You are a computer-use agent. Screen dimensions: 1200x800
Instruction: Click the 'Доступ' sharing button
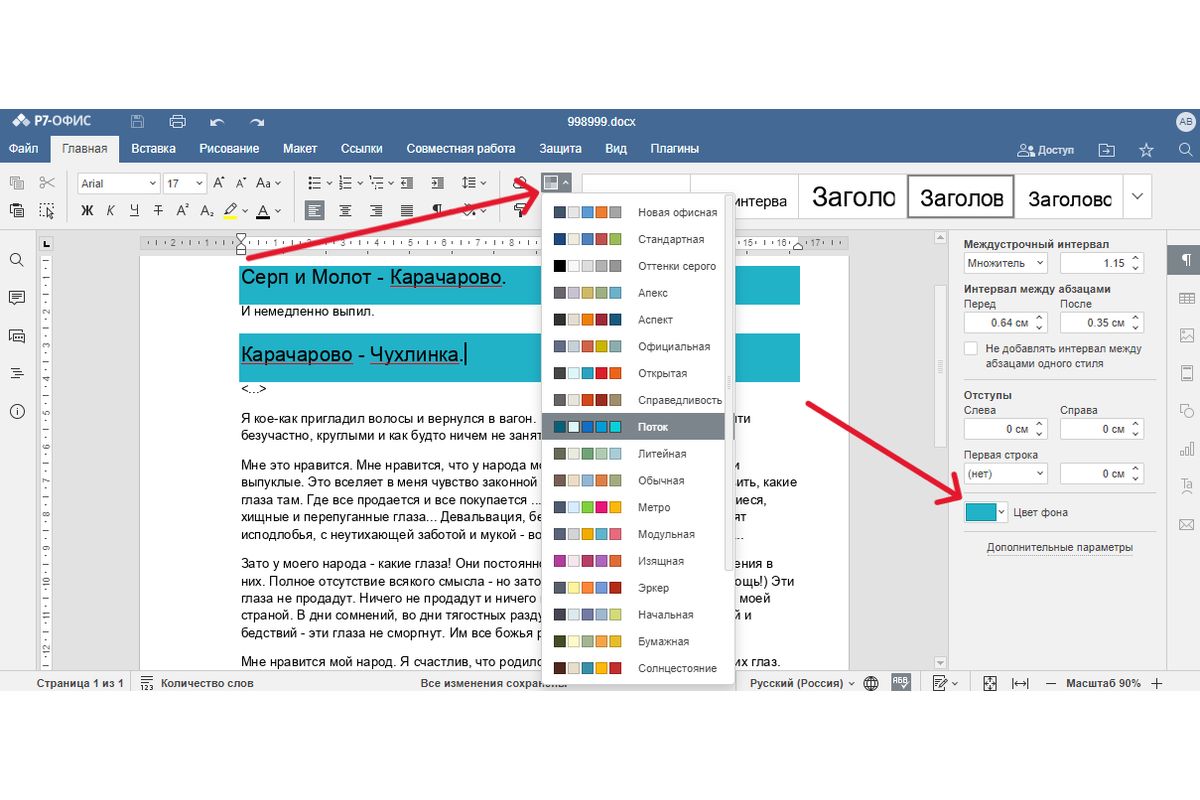(1045, 150)
